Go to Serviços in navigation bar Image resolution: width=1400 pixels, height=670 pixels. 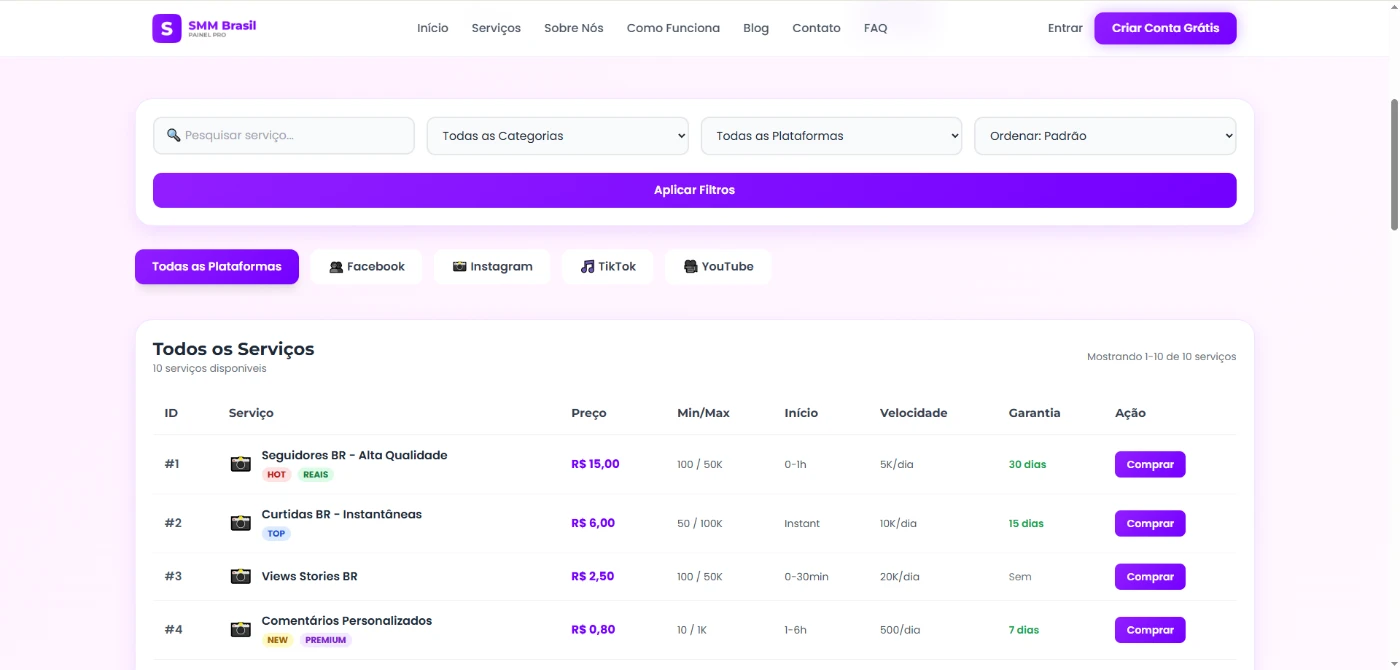pos(496,28)
